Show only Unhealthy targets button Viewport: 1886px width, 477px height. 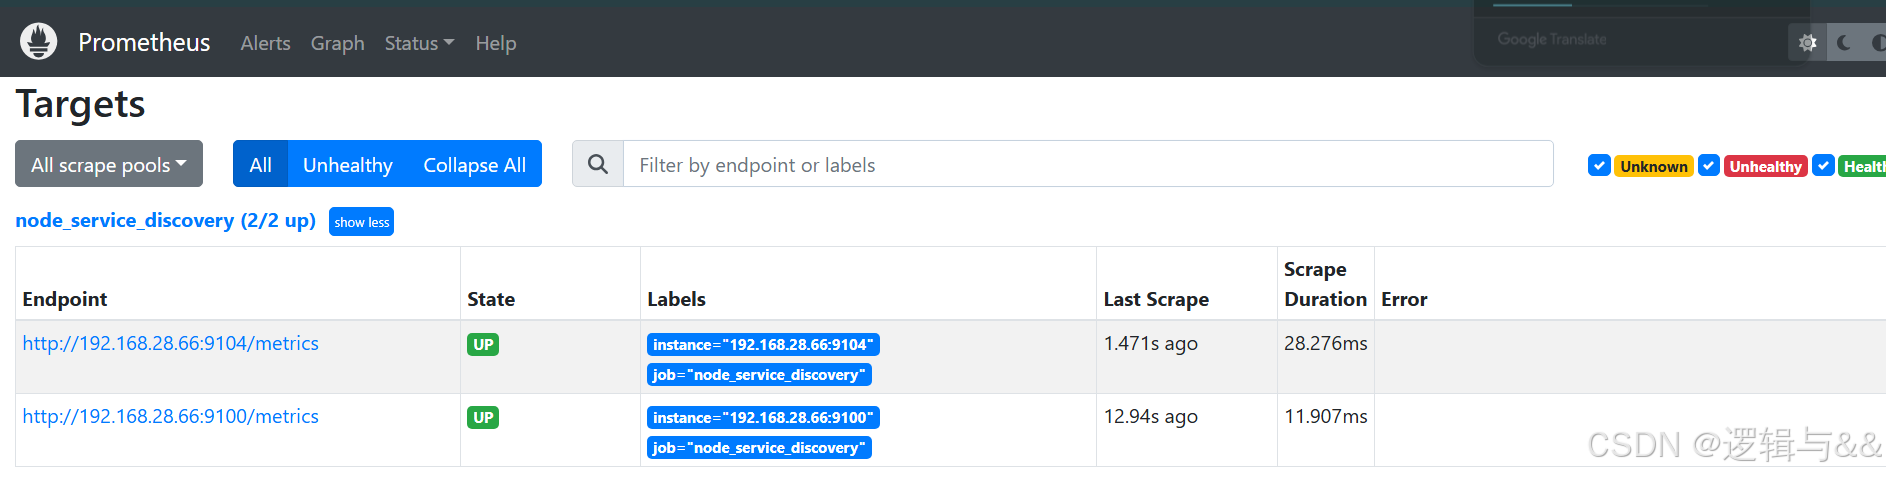tap(348, 164)
